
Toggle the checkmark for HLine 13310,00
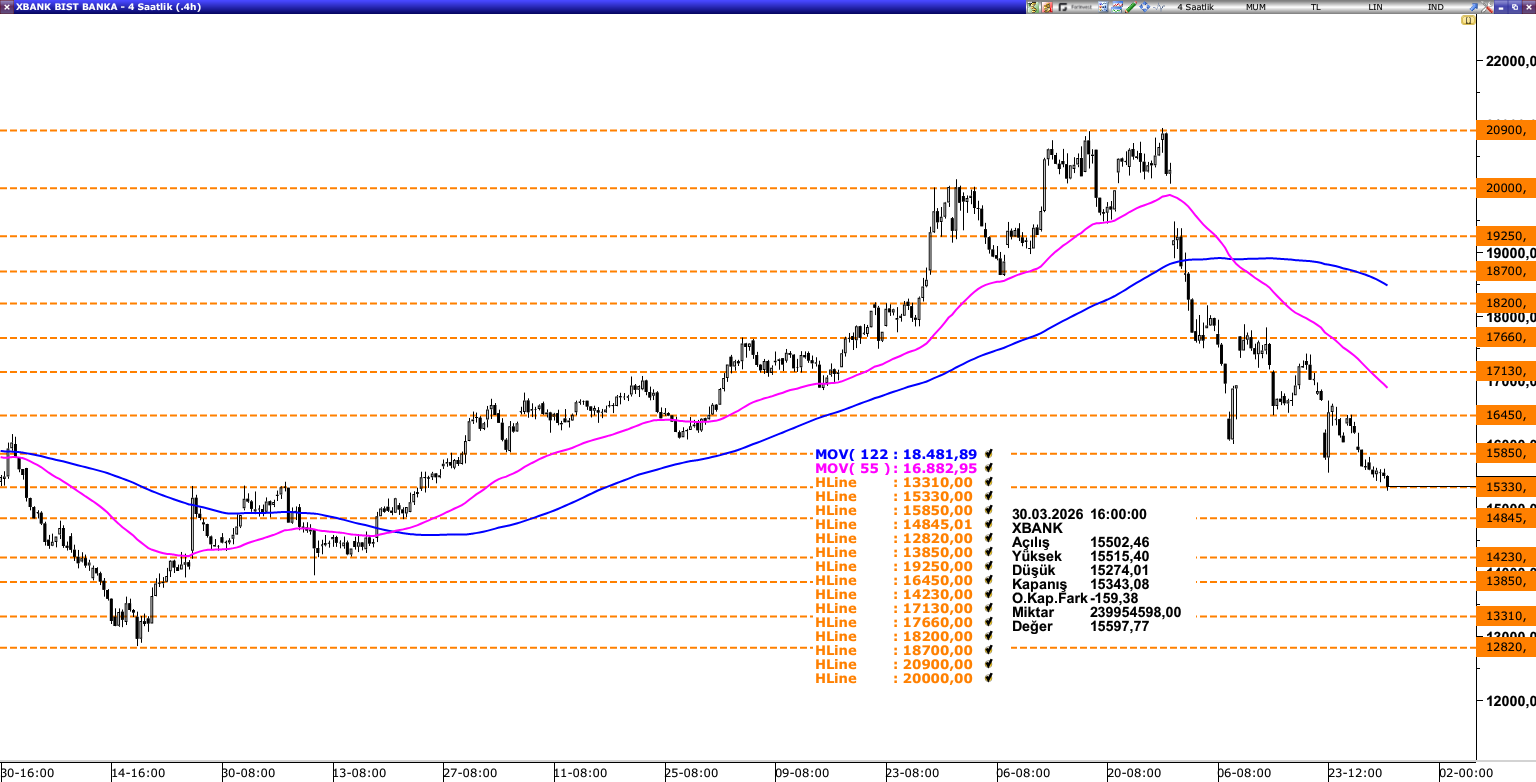[x=988, y=482]
